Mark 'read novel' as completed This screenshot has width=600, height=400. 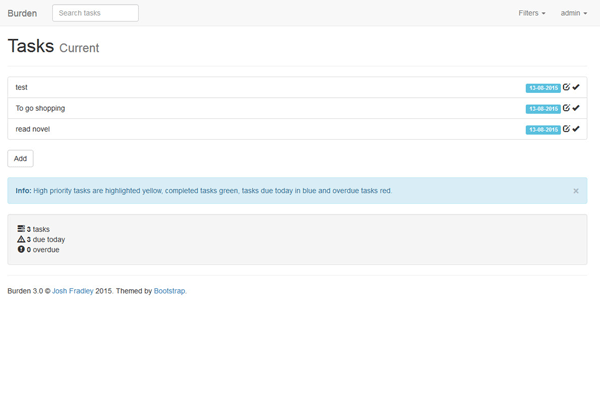[x=577, y=129]
